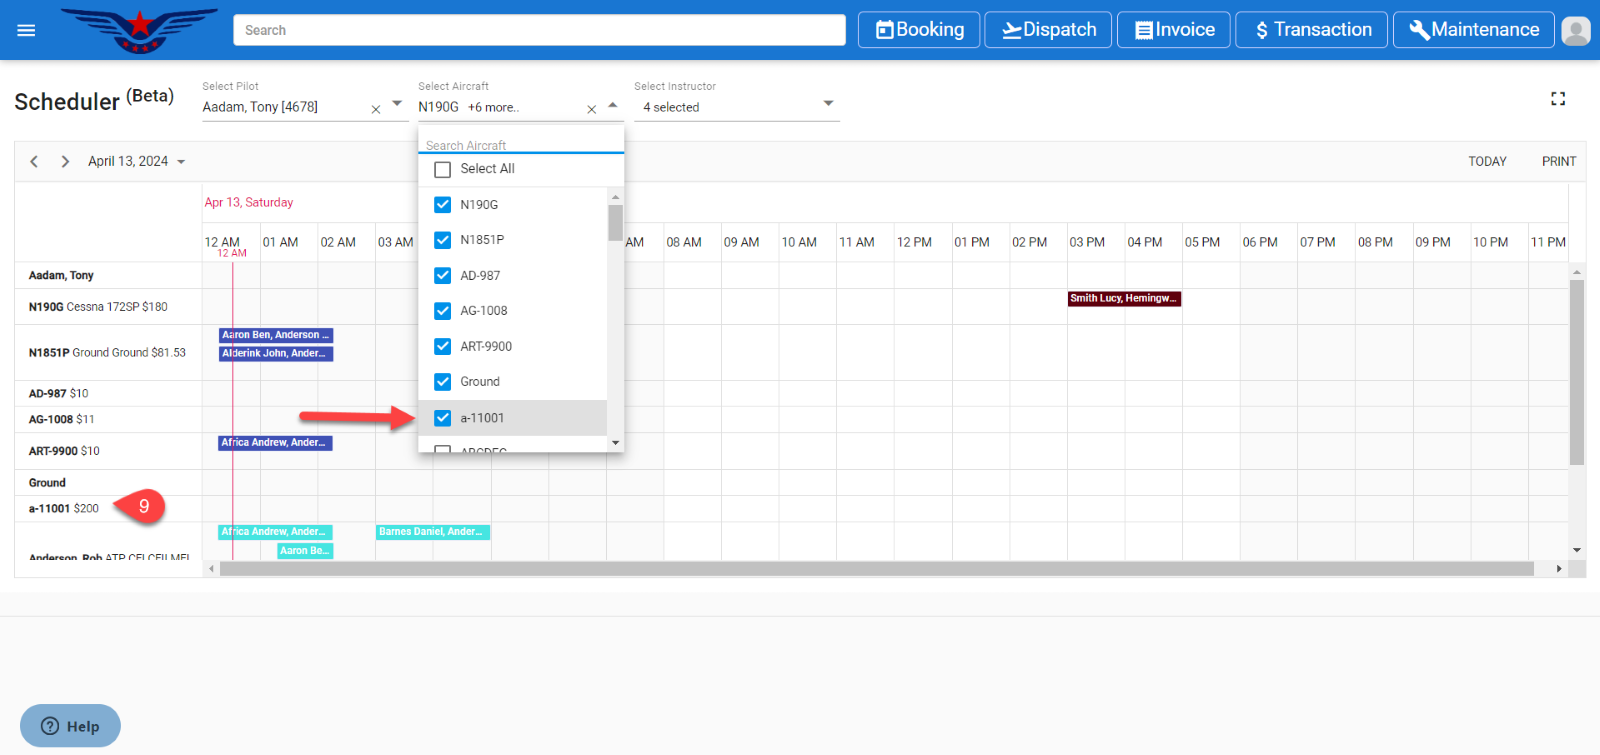The width and height of the screenshot is (1600, 755).
Task: Click the PRINT button
Action: (1558, 161)
